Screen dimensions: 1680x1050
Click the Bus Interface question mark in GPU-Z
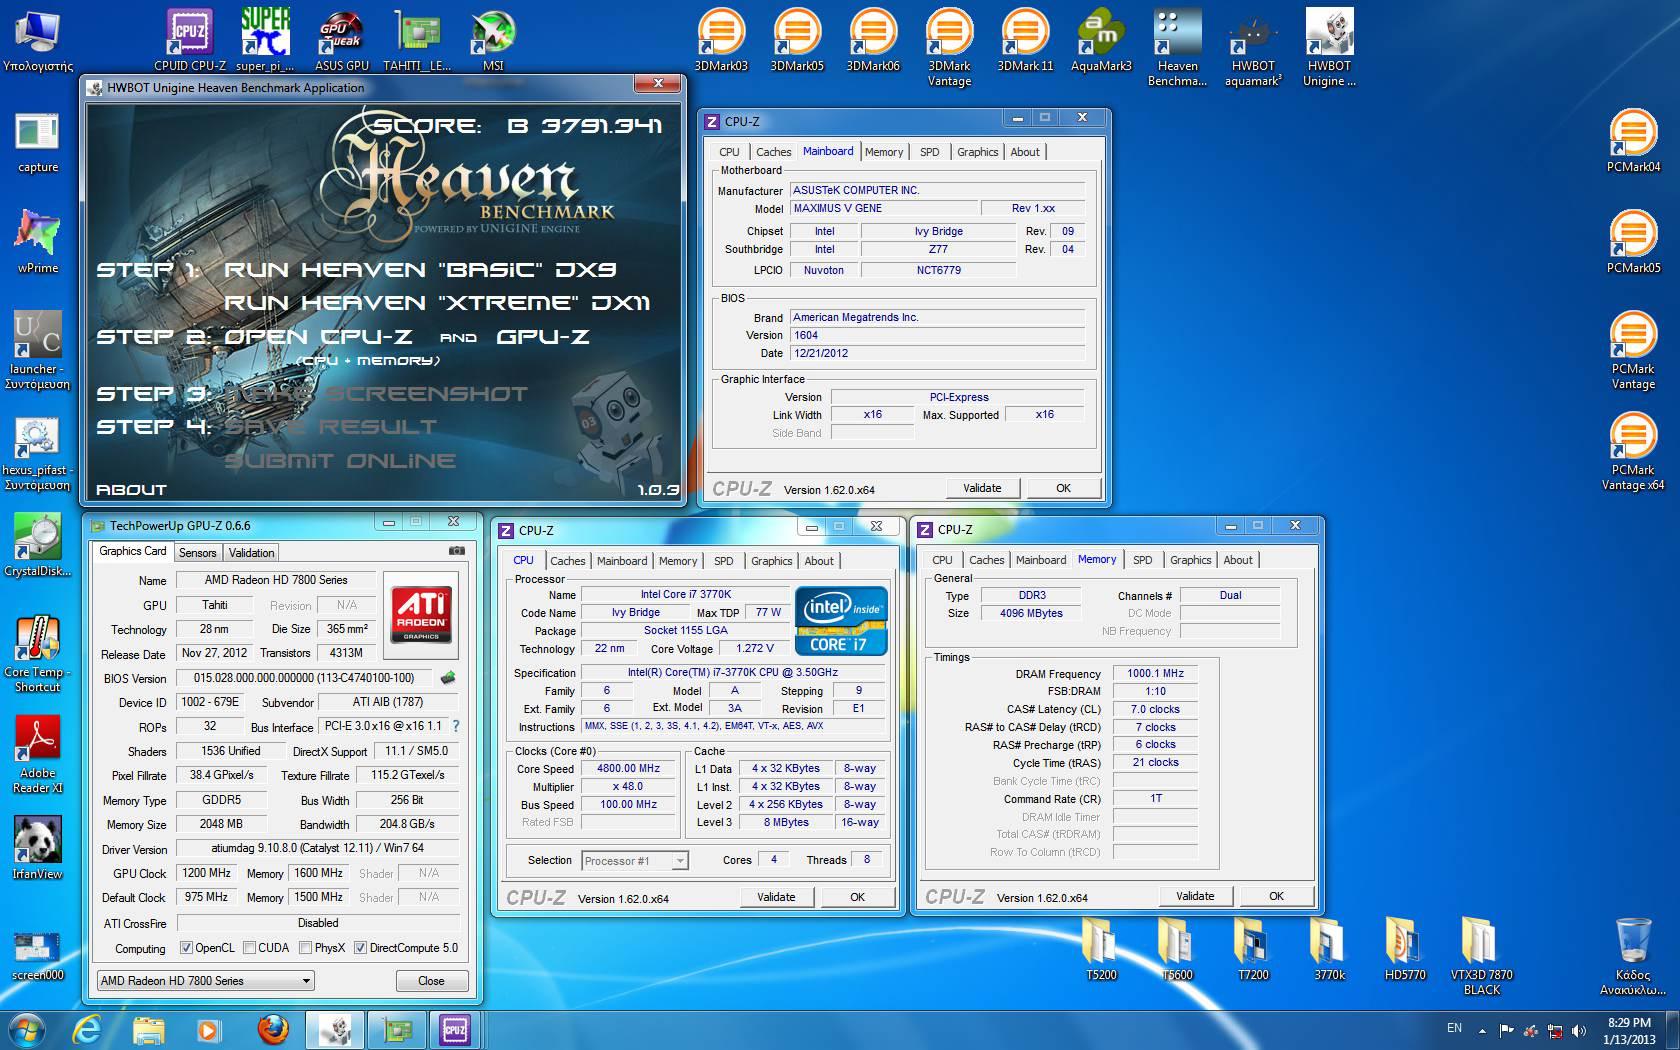[456, 726]
